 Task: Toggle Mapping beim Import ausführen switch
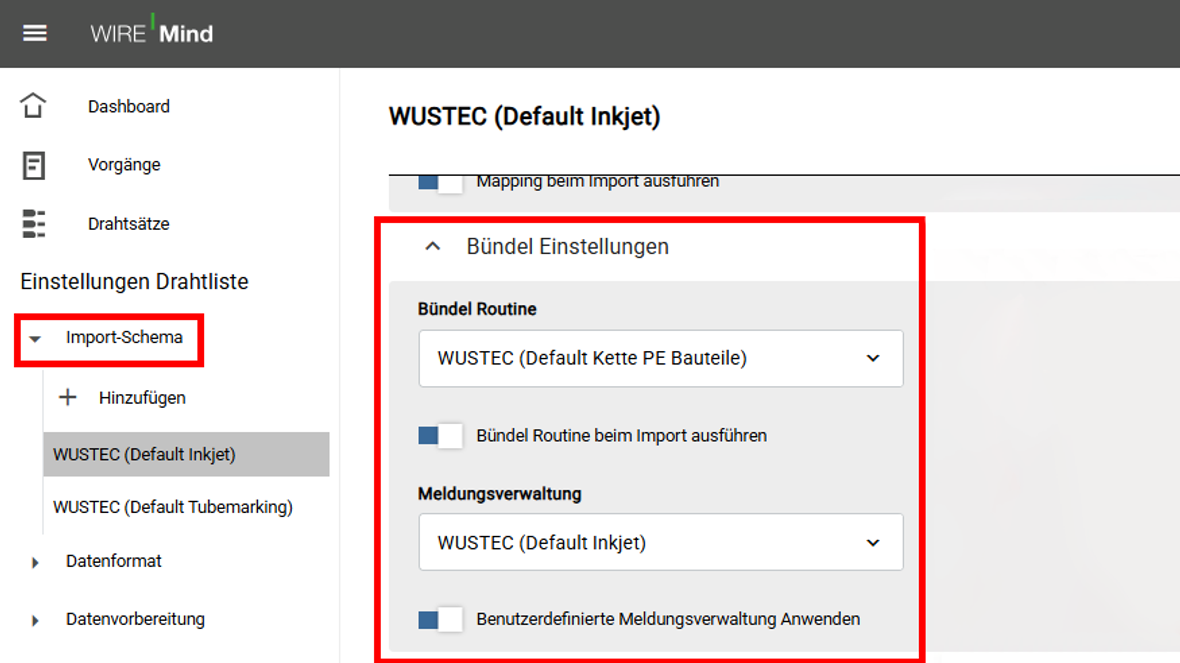(440, 184)
